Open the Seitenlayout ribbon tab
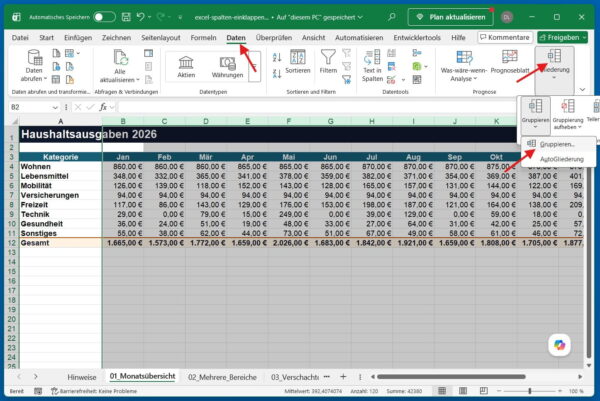The width and height of the screenshot is (600, 401). coord(161,37)
